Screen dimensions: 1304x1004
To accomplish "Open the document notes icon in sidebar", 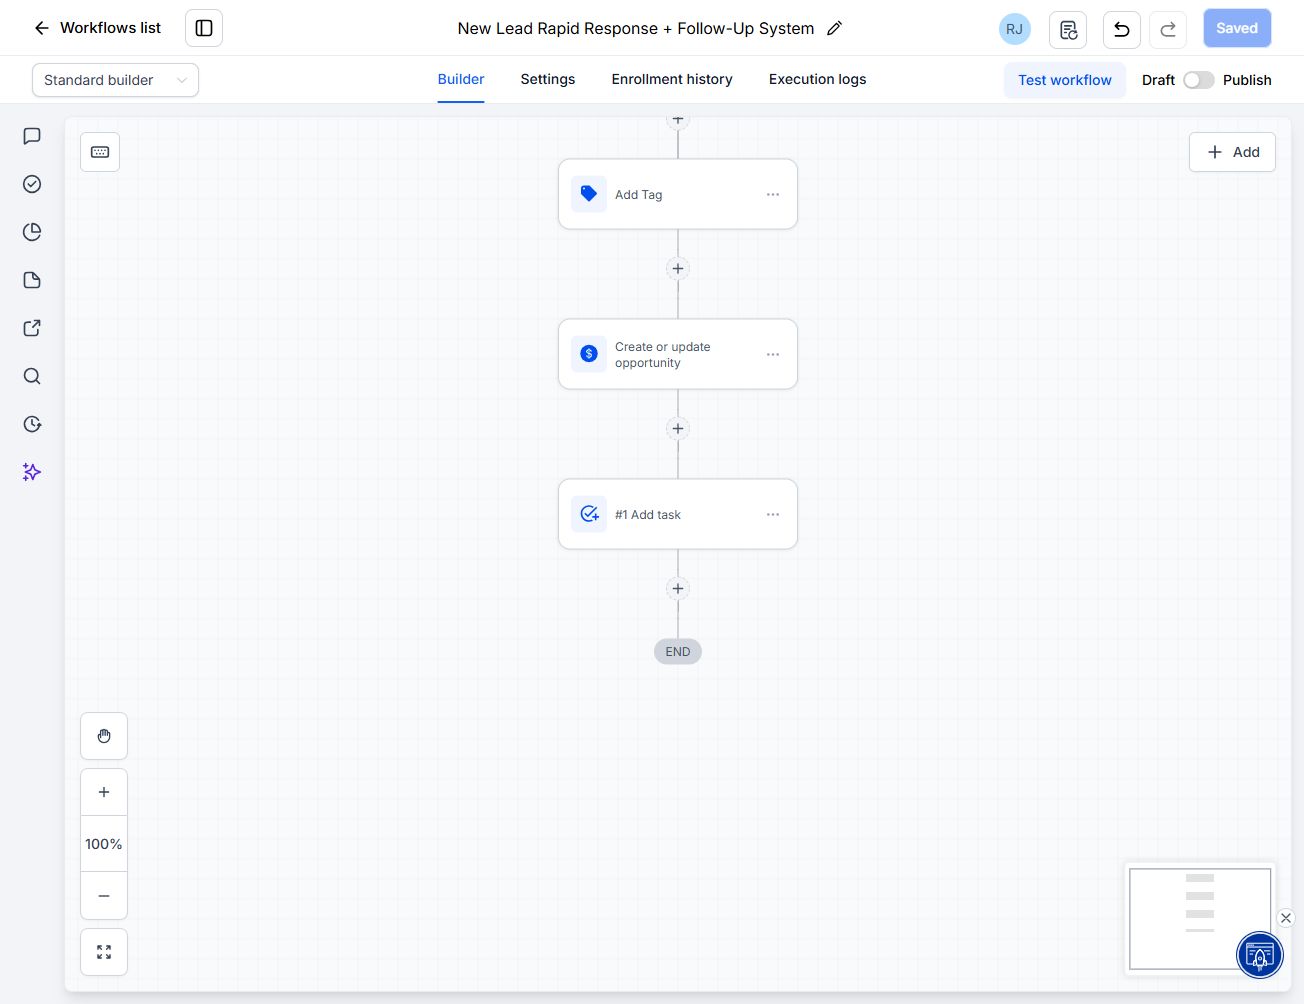I will point(32,280).
